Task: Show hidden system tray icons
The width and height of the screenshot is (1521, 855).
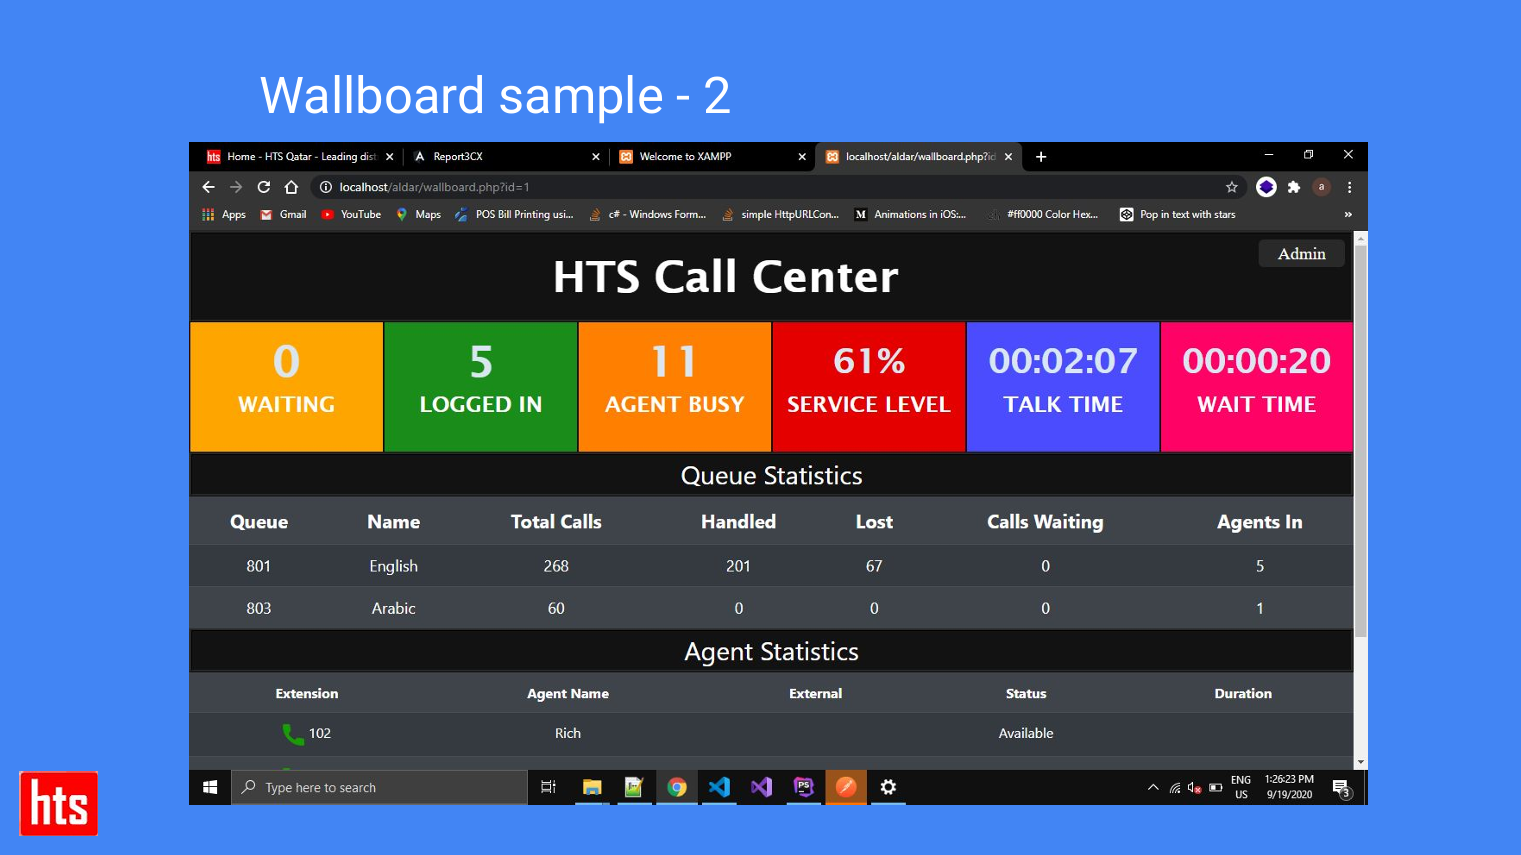Action: point(1153,787)
